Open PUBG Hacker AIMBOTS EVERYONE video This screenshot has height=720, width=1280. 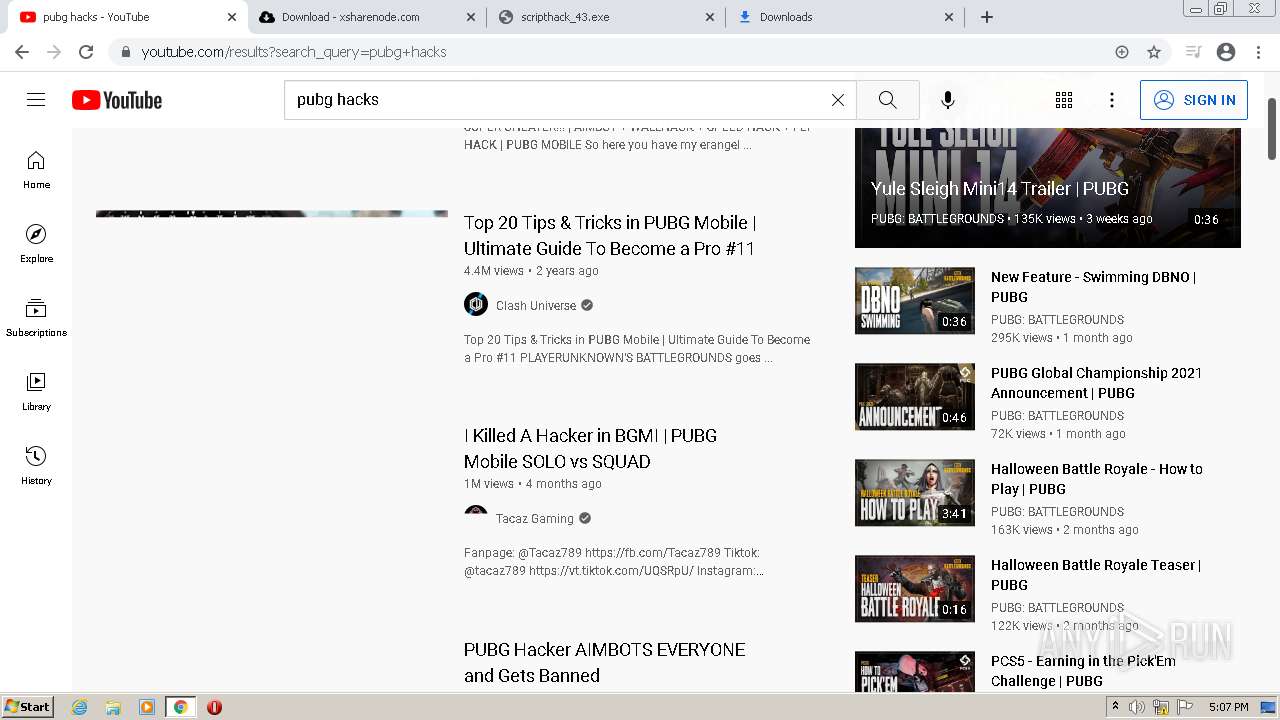(604, 662)
